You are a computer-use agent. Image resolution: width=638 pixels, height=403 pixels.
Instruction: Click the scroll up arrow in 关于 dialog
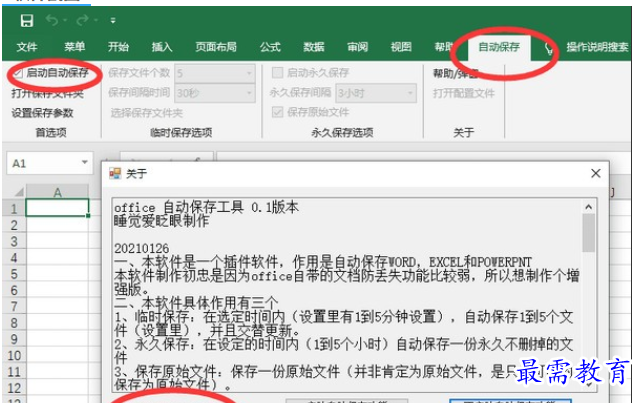tap(588, 207)
